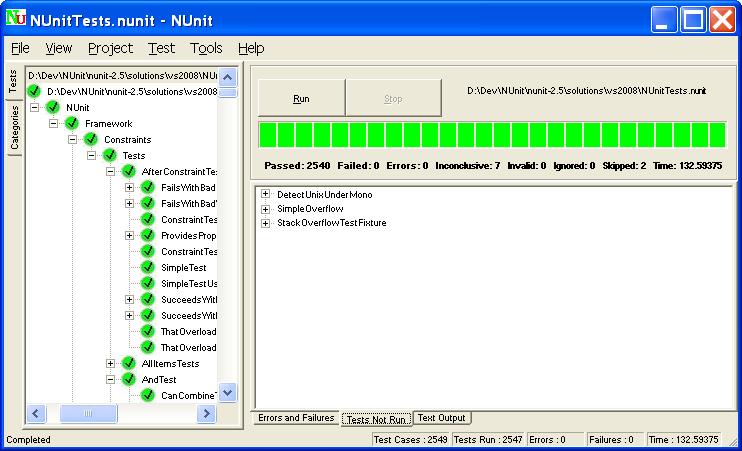Open the Help menu

(x=251, y=48)
